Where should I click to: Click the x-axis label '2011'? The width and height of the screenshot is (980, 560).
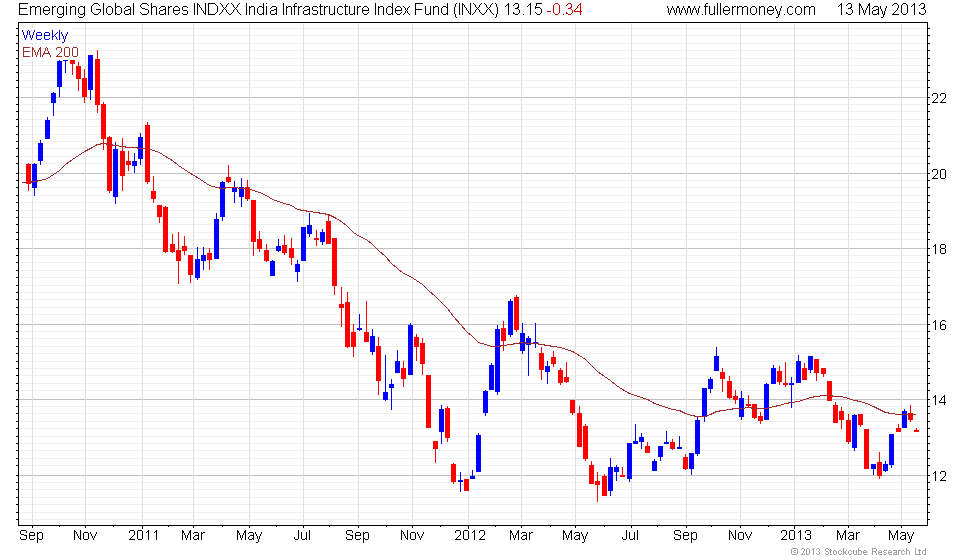click(144, 536)
